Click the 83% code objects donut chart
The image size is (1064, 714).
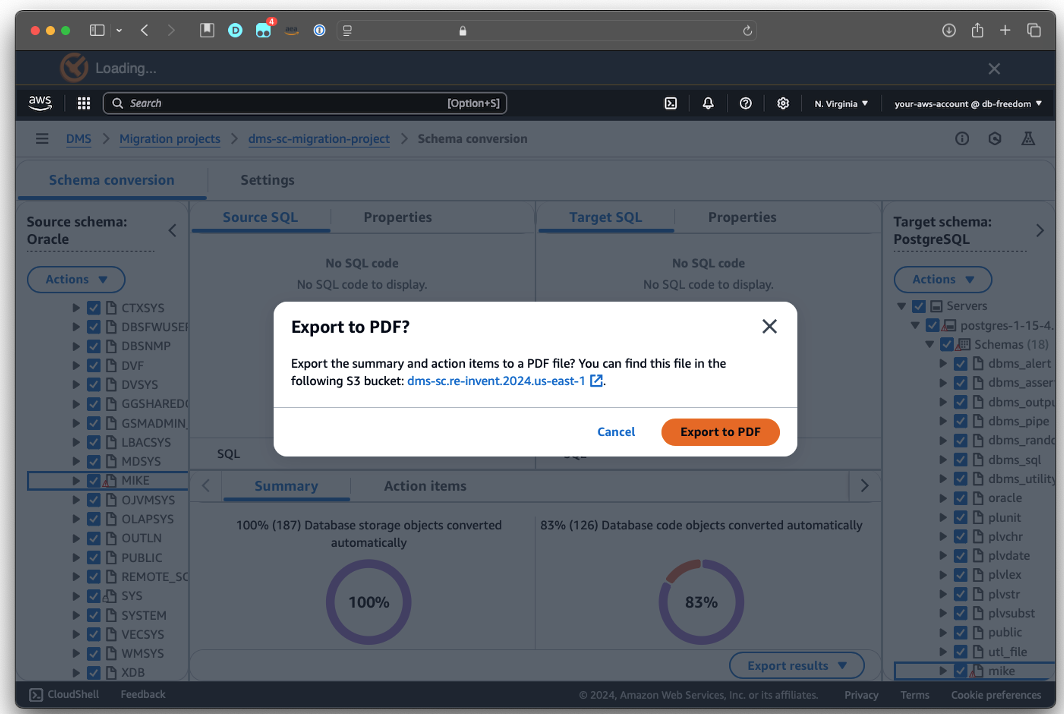click(x=701, y=602)
